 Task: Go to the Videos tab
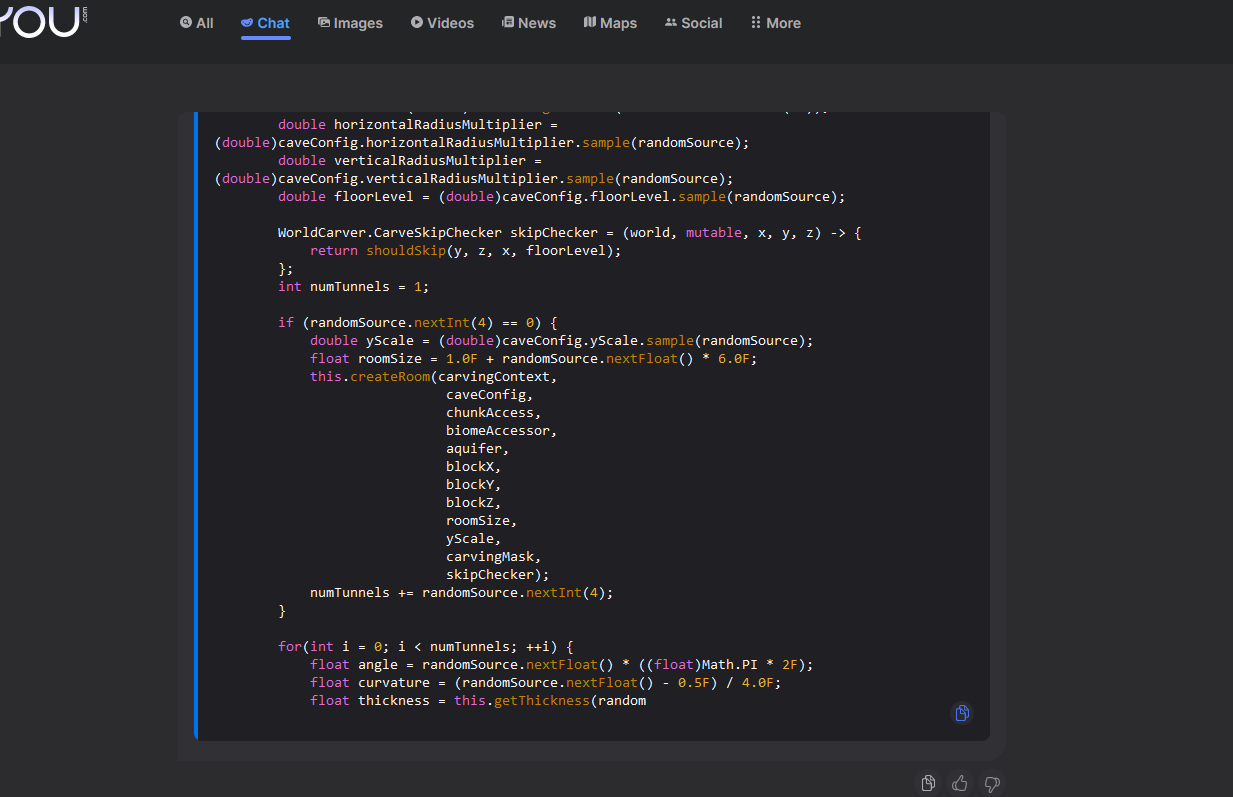[x=442, y=23]
